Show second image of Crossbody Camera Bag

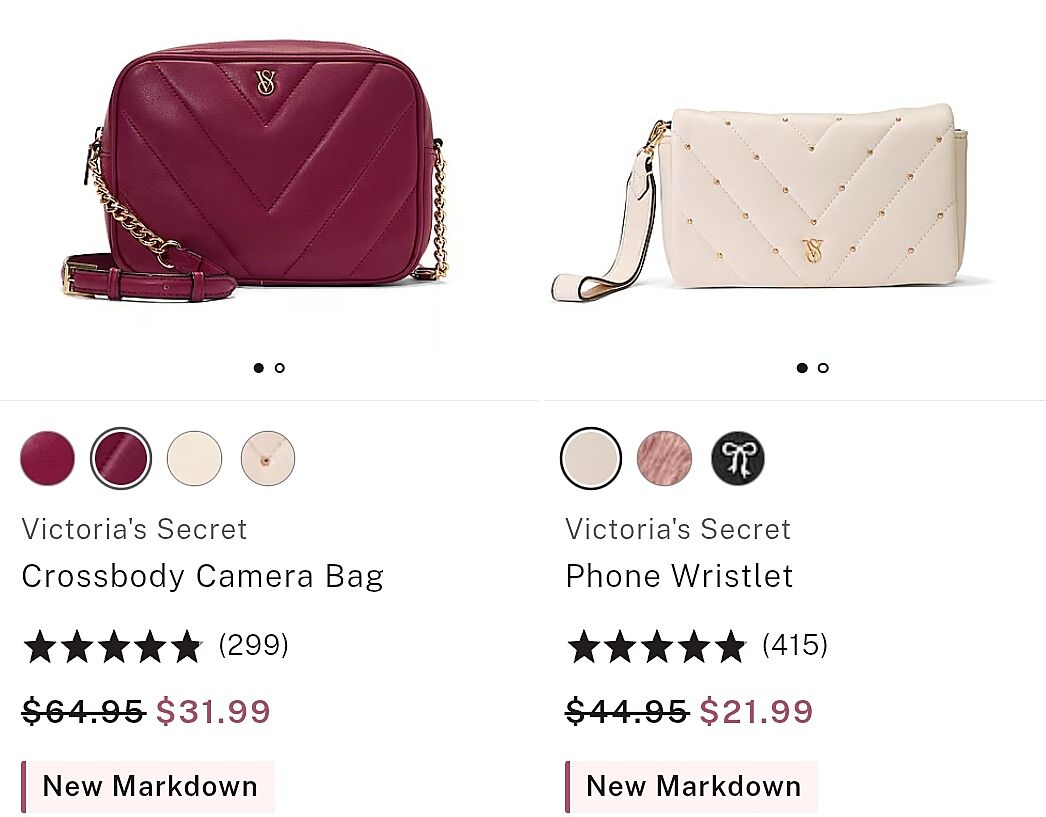click(280, 368)
